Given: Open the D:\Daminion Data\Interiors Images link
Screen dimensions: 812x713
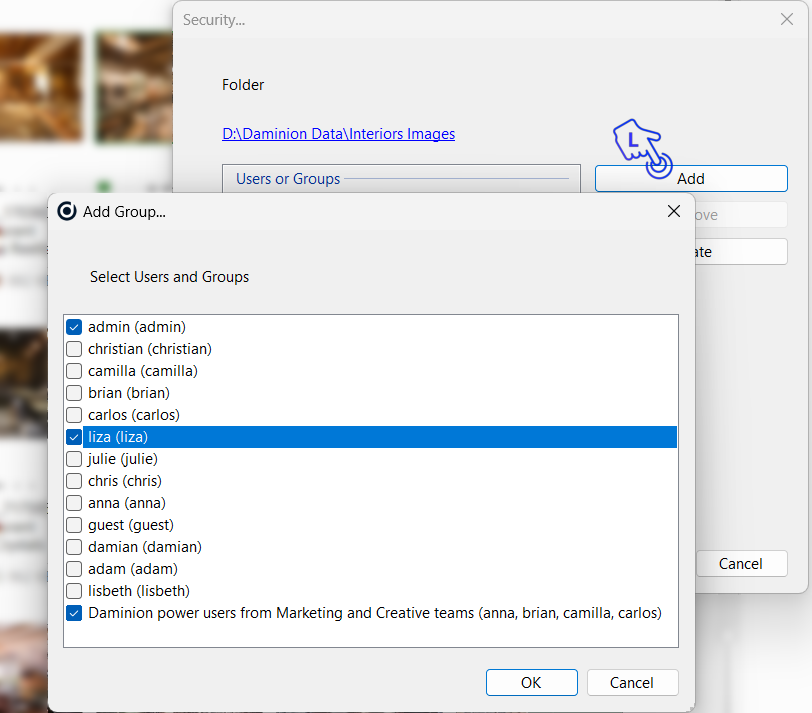Looking at the screenshot, I should (338, 134).
